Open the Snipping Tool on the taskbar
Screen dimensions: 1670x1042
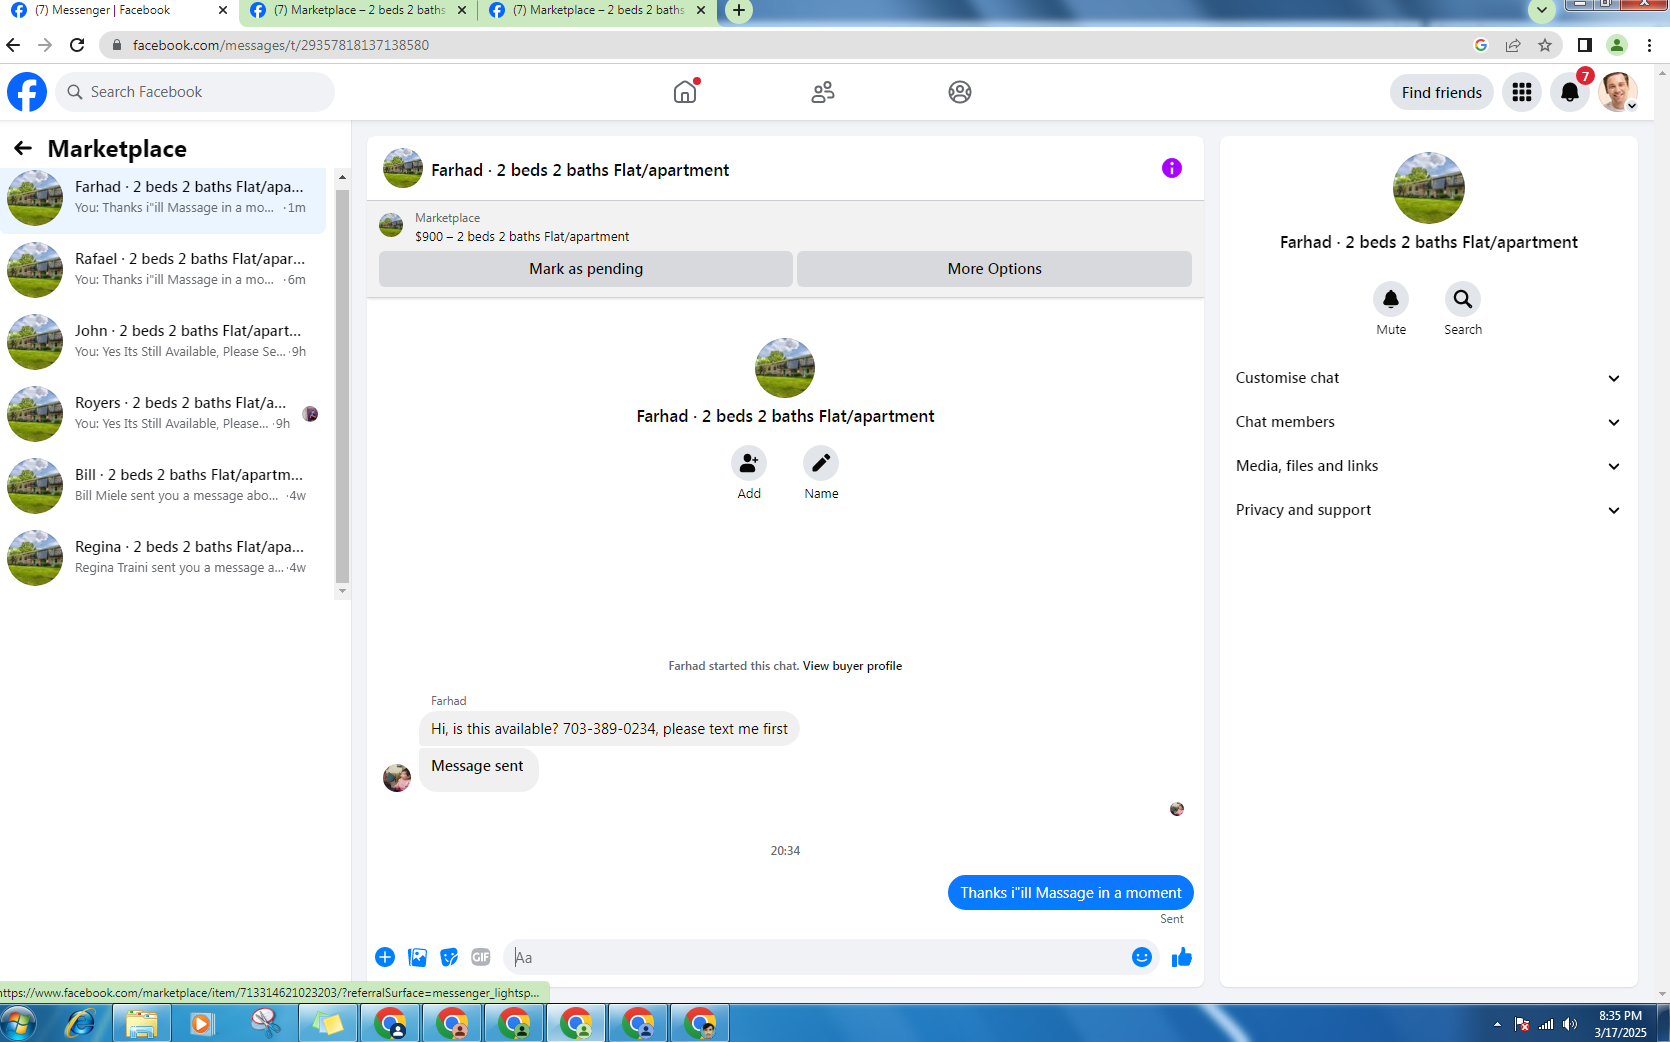tap(265, 1023)
